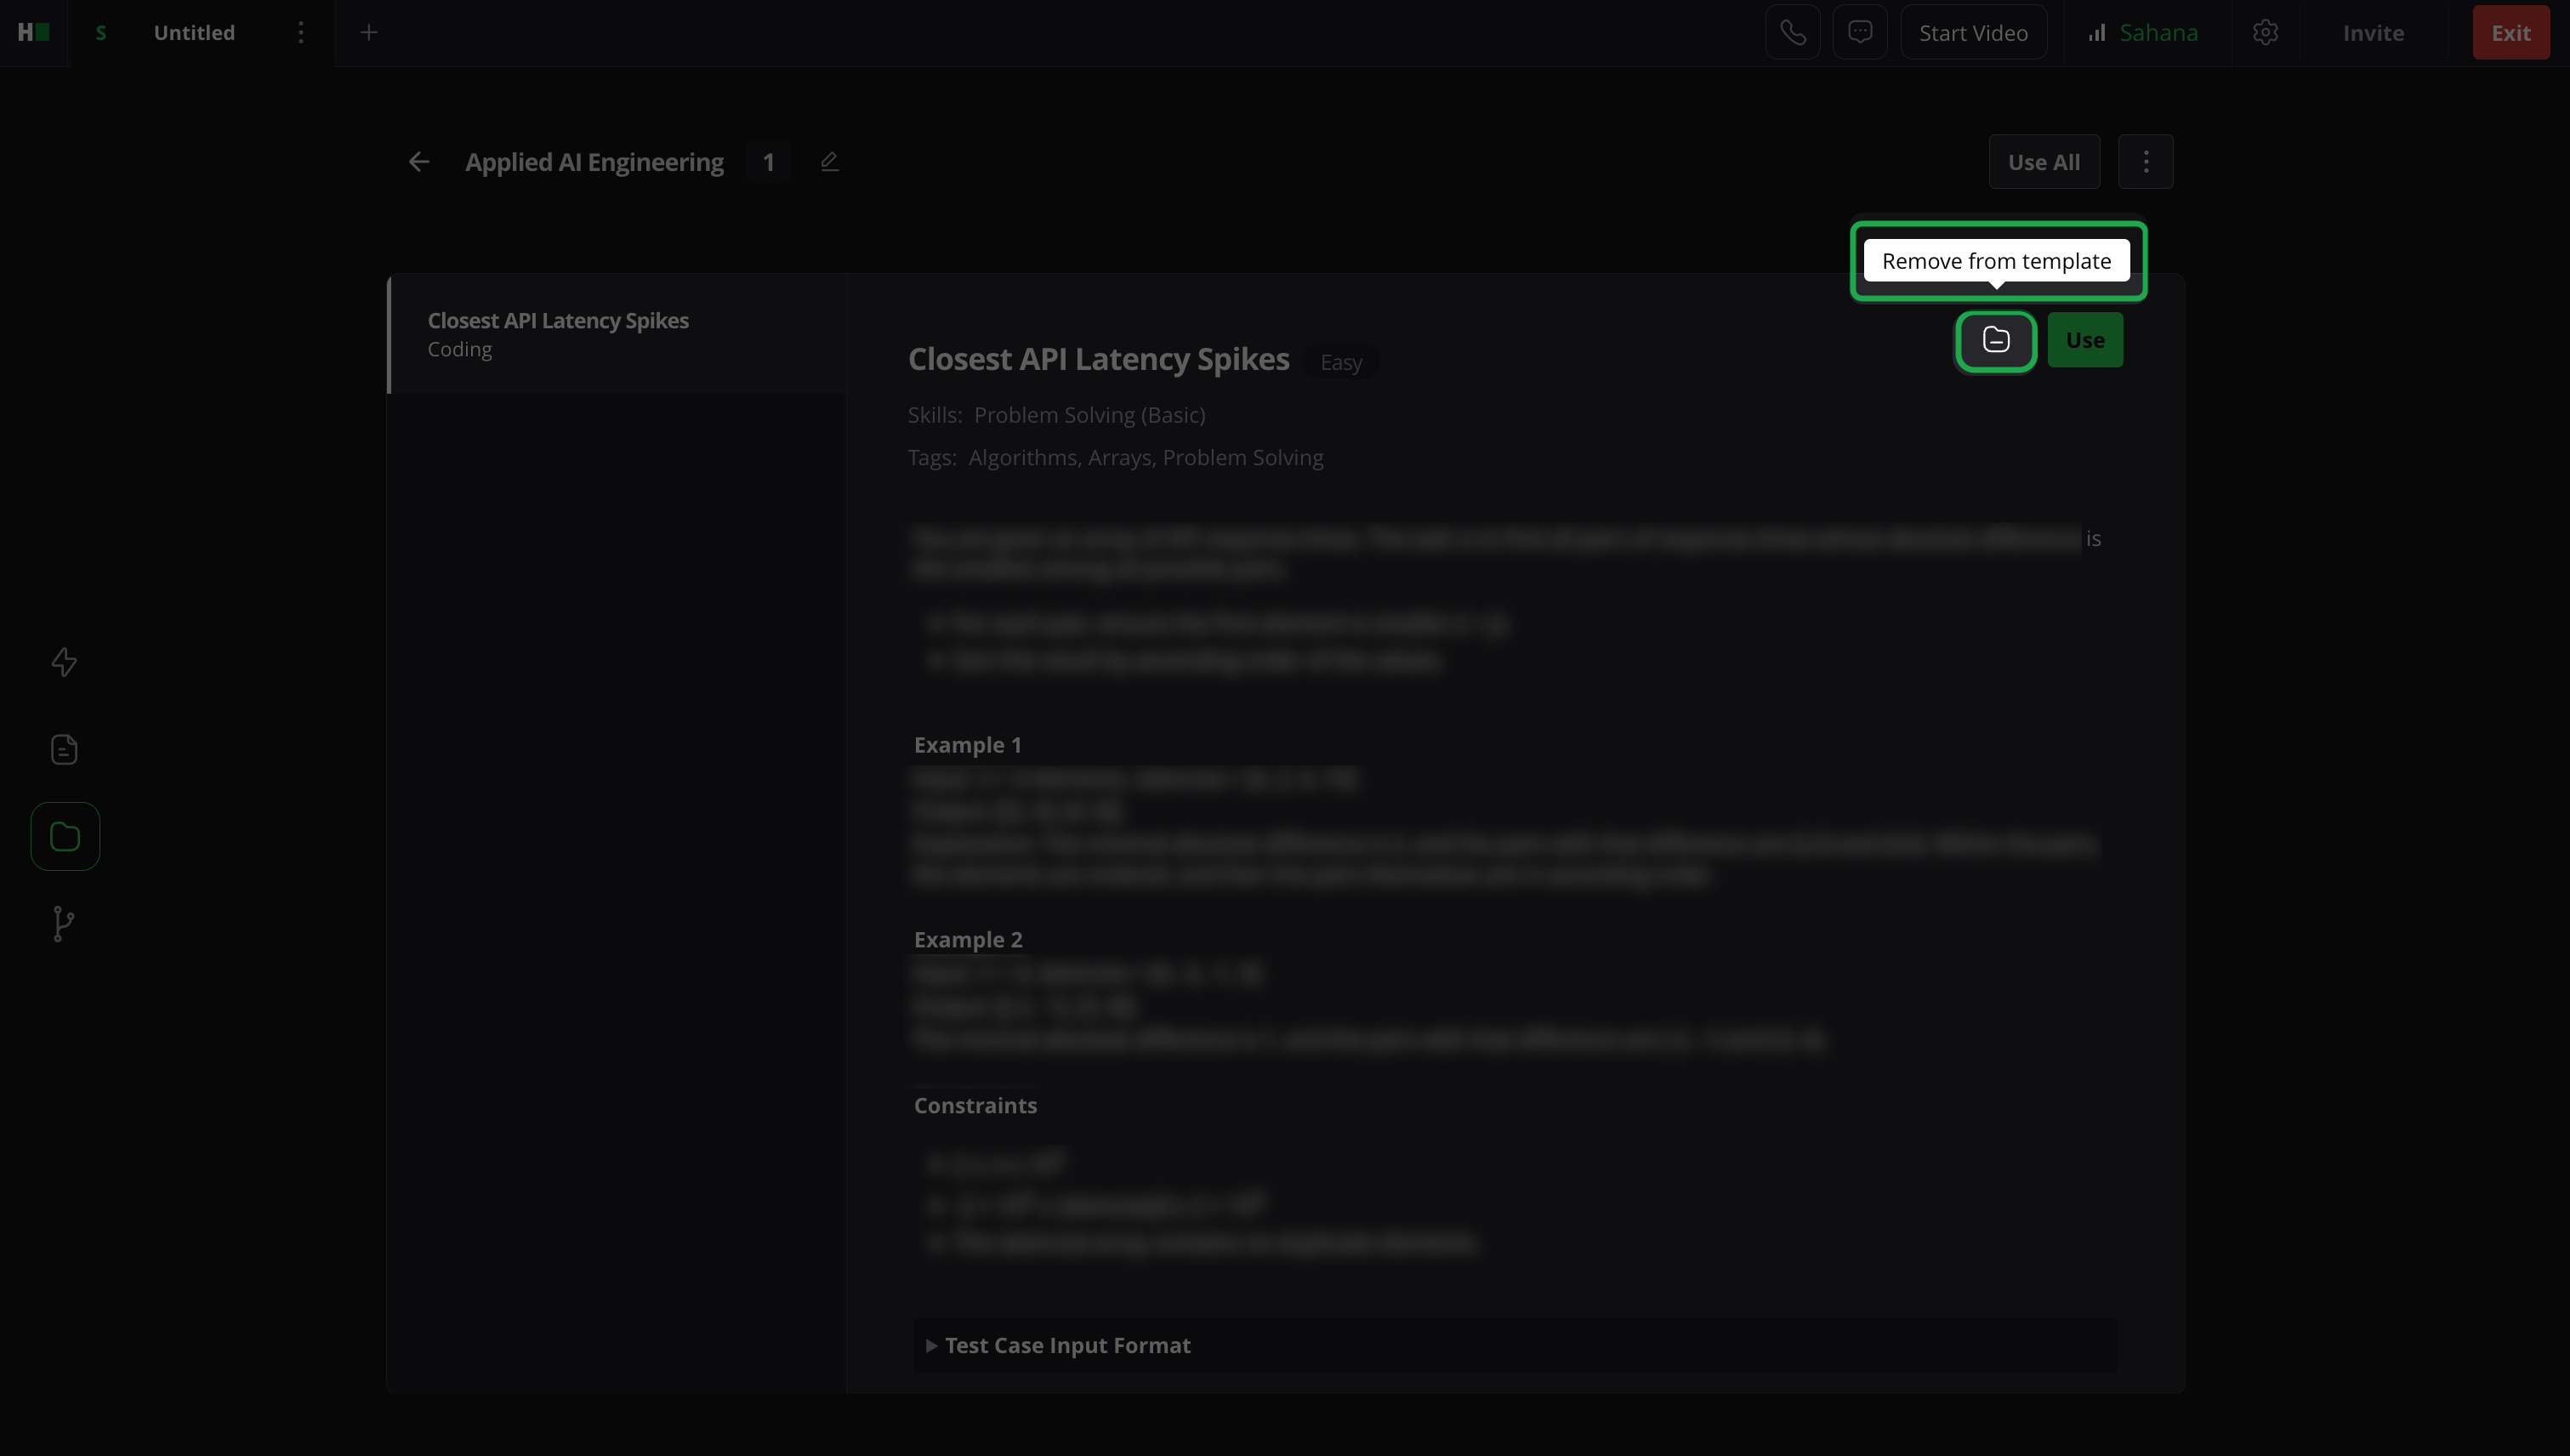
Task: Select the folder library sidebar icon
Action: [65, 836]
